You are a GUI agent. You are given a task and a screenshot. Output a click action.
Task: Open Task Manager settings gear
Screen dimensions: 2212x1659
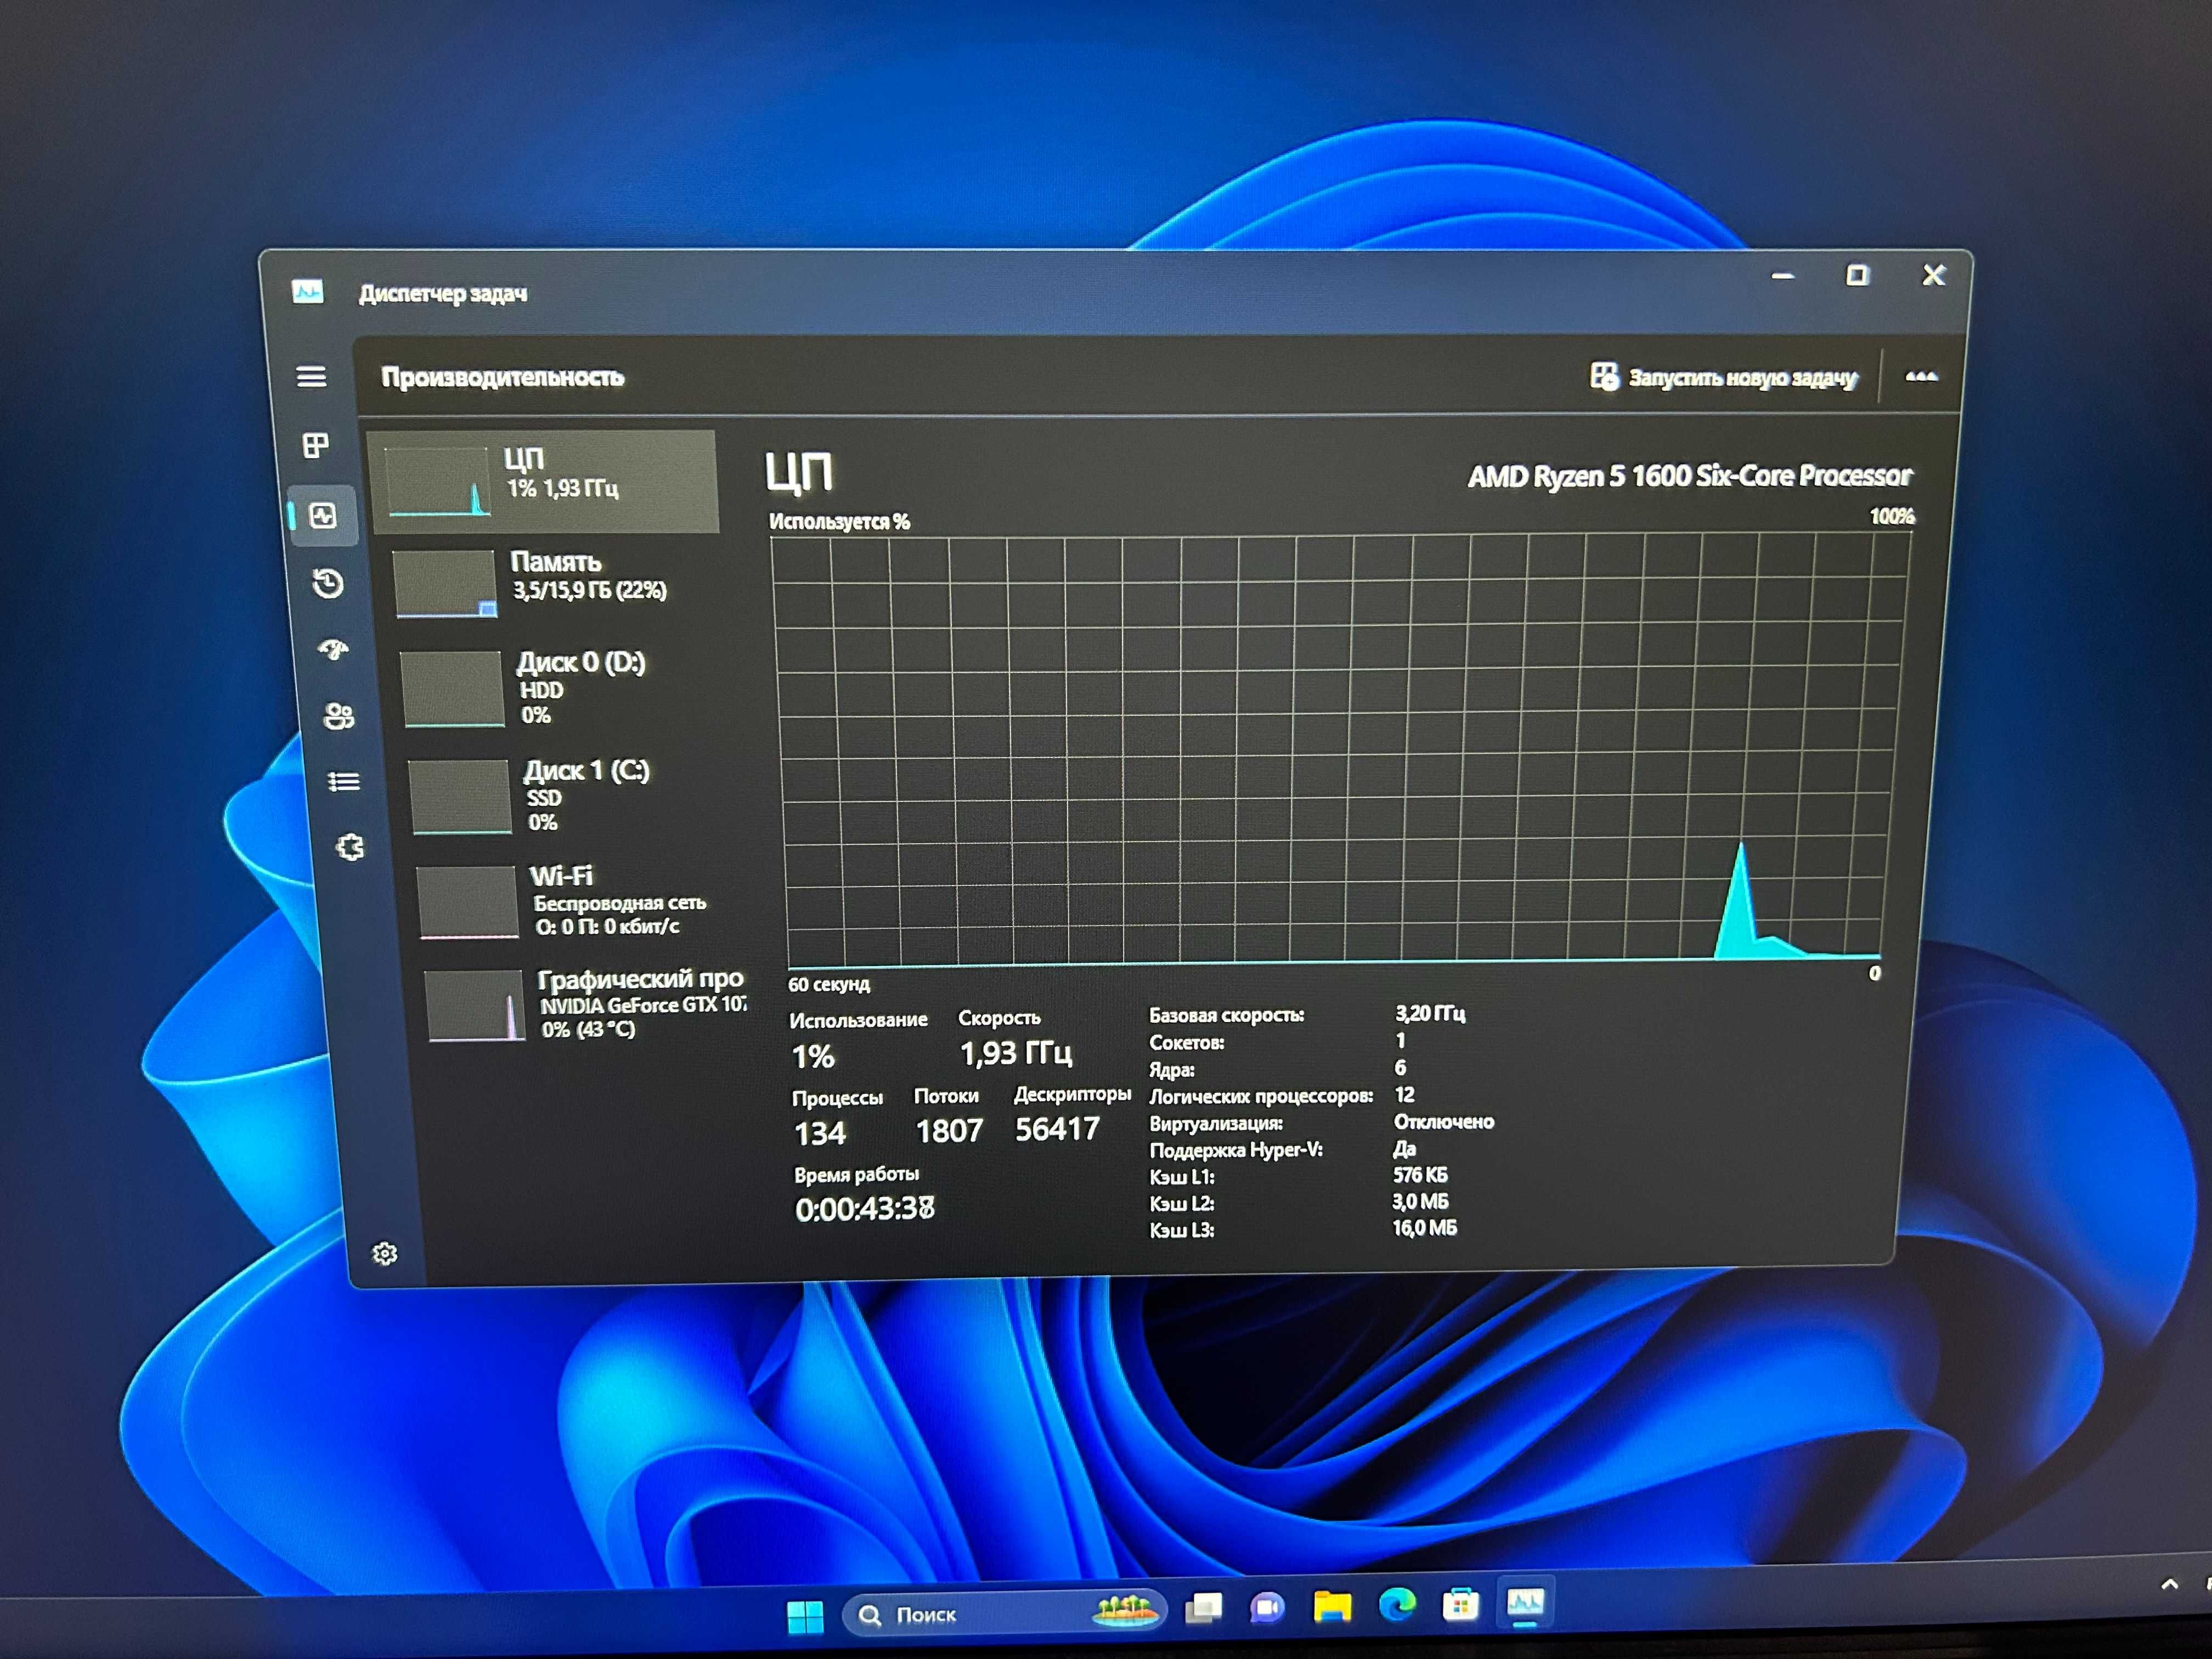click(x=385, y=1253)
